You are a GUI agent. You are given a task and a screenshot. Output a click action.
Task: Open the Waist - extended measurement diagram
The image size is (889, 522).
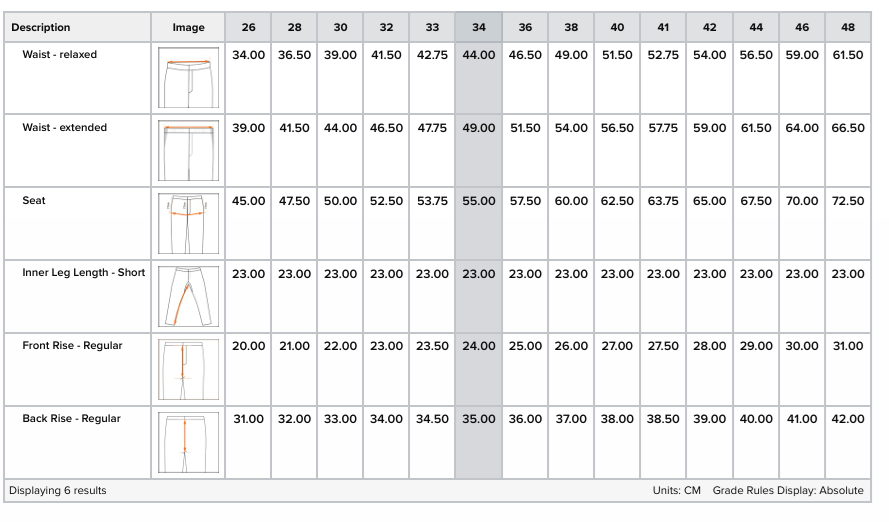[x=188, y=151]
